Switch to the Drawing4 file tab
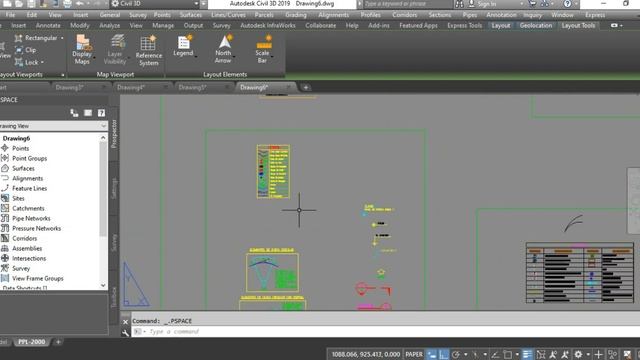Screen dimensions: 640x360 [x=131, y=87]
